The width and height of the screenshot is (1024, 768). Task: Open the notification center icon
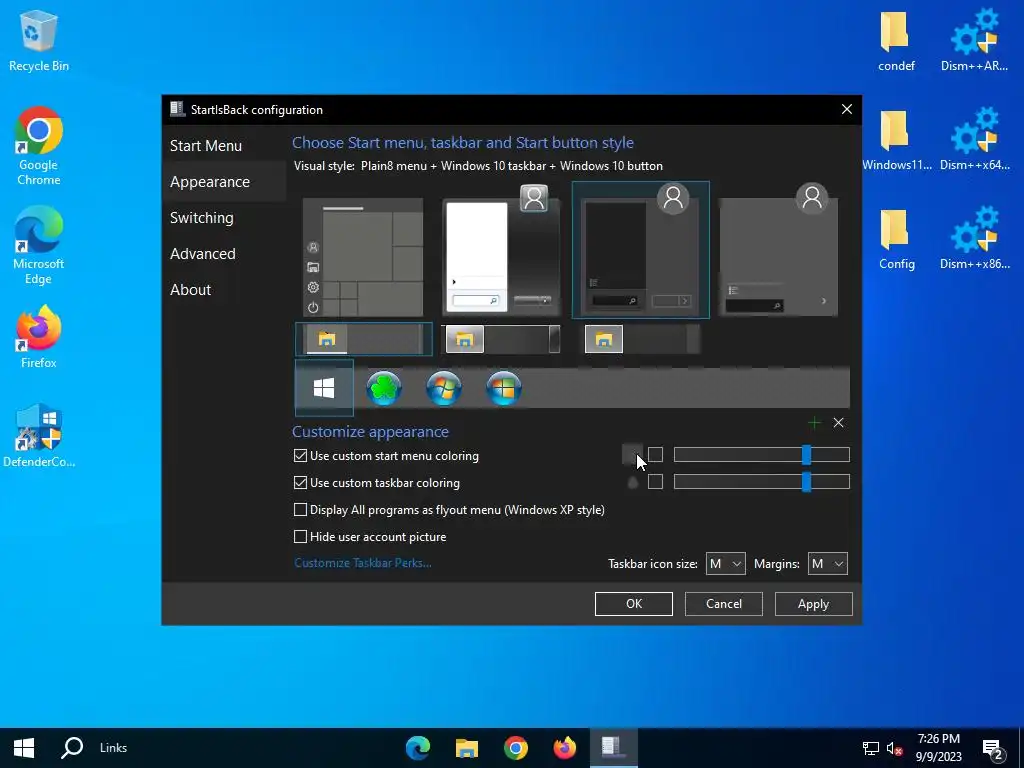[993, 748]
